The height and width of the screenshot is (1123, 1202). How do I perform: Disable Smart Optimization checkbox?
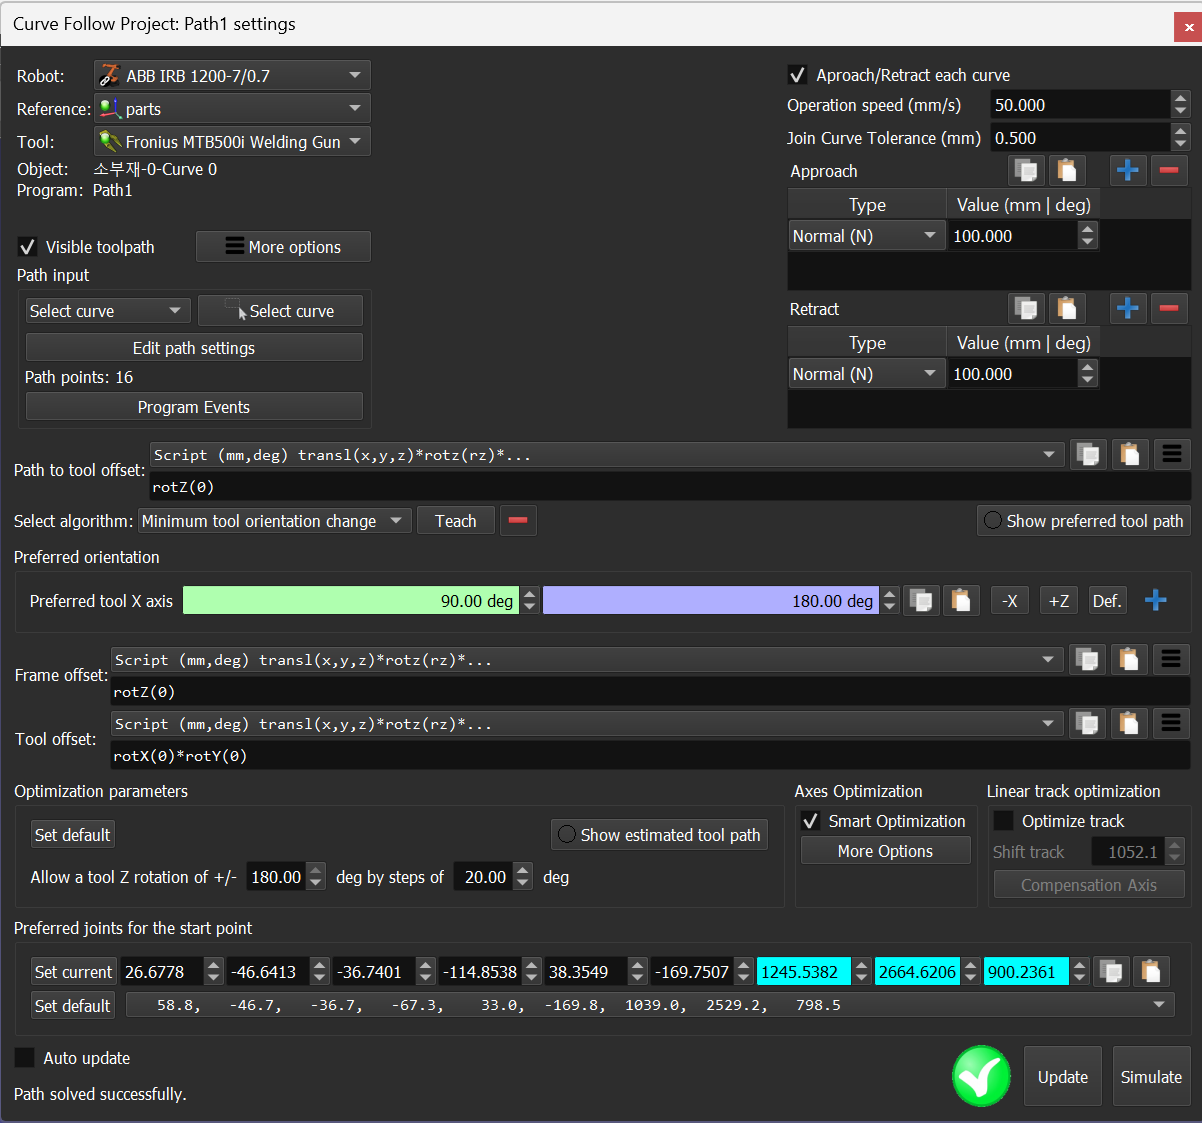click(811, 821)
